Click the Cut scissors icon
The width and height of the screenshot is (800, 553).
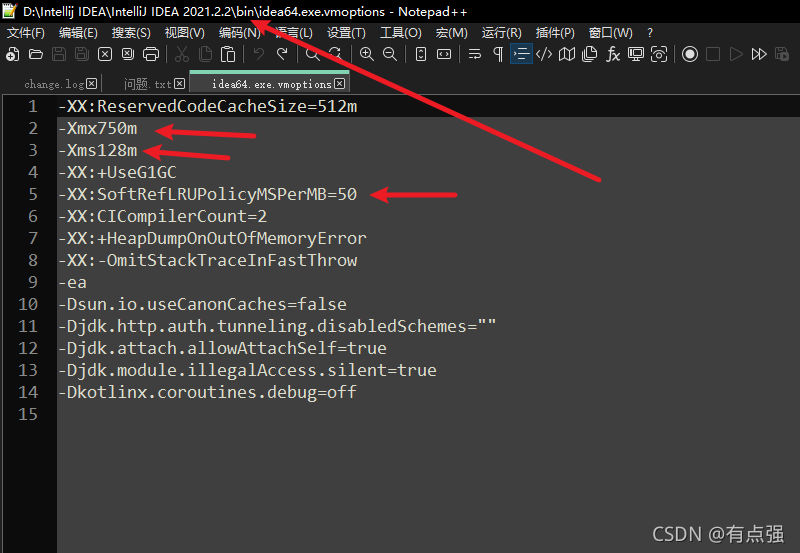(182, 54)
